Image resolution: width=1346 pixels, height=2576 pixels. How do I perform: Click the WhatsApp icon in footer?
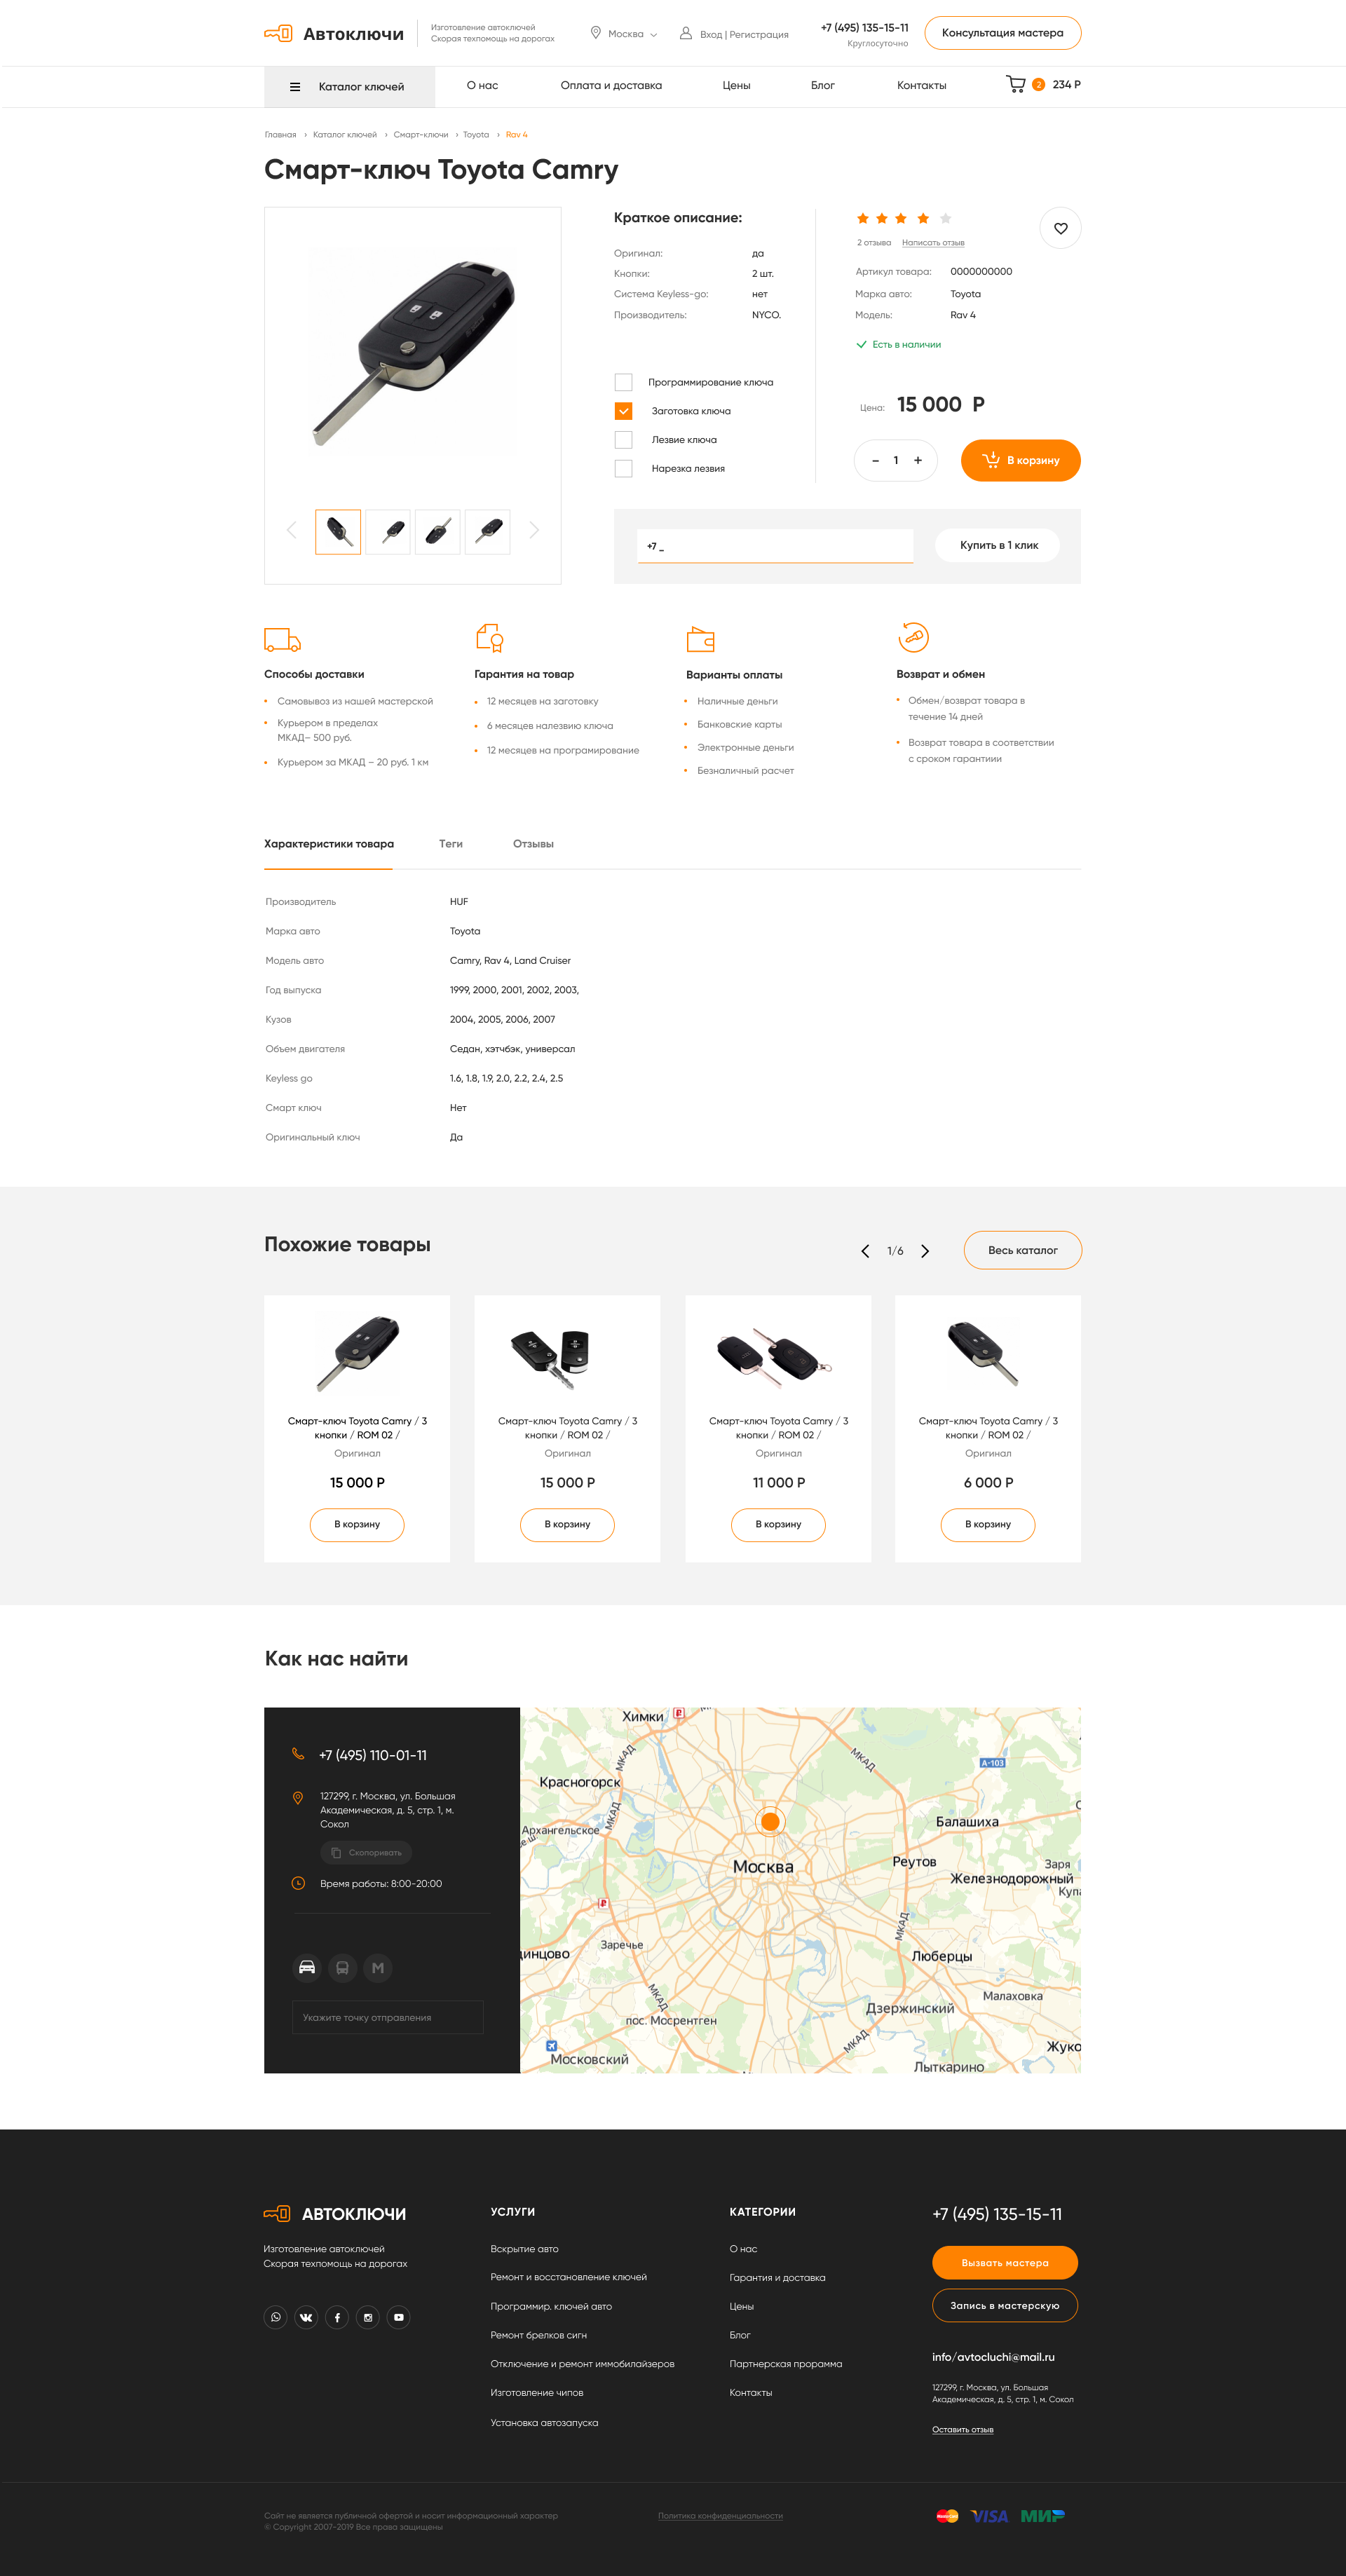(276, 2317)
